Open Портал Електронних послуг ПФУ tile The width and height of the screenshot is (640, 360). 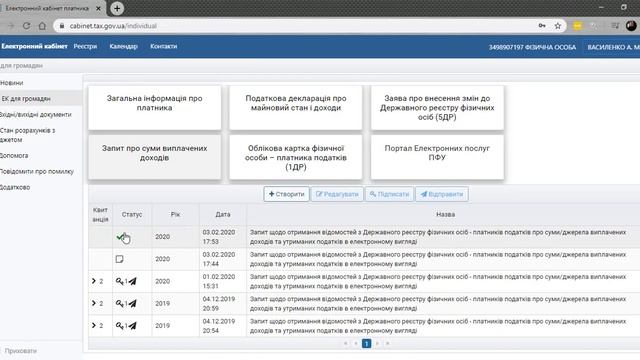tap(437, 157)
